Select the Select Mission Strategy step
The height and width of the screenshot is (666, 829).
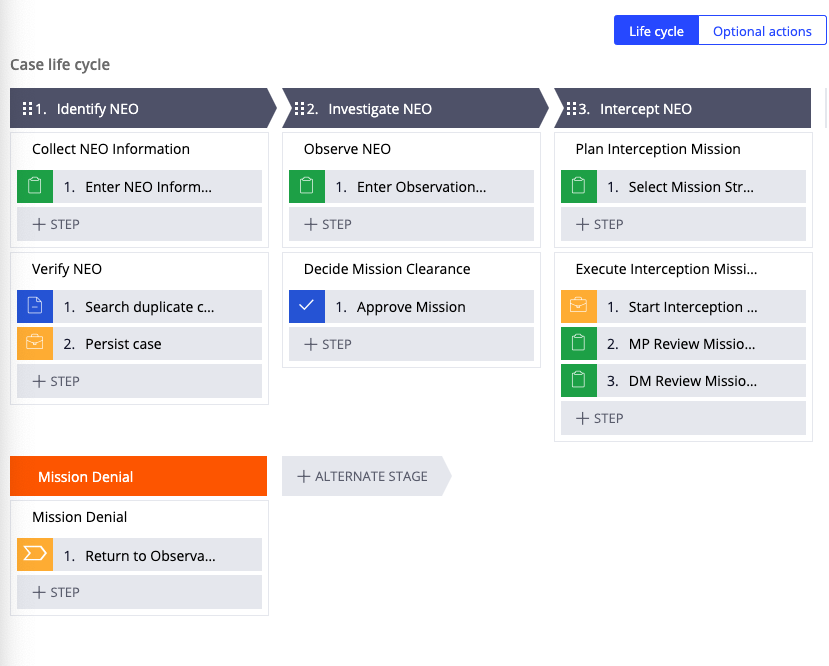point(692,187)
